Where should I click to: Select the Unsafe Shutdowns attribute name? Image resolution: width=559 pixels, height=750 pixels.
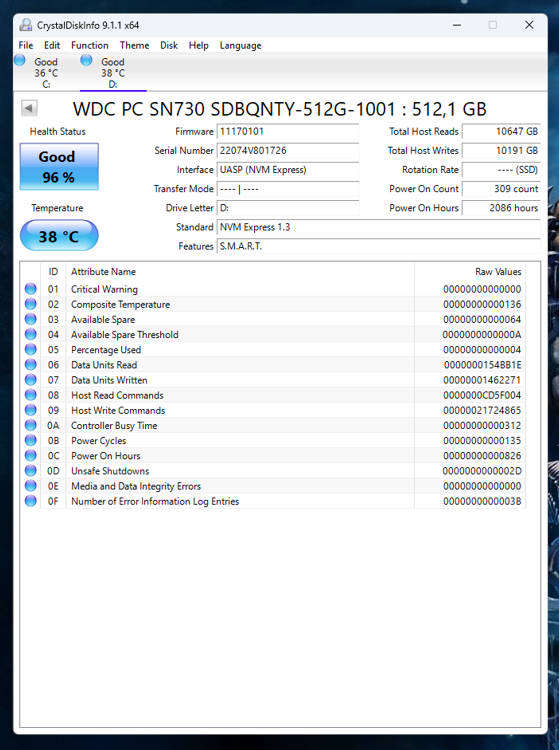[x=110, y=471]
